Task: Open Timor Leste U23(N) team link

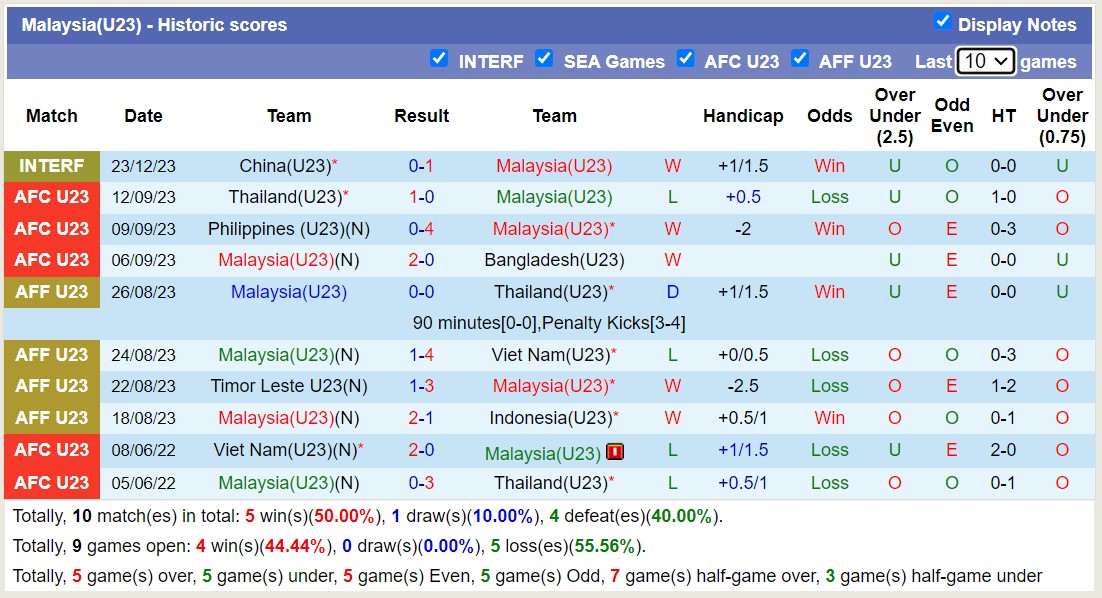Action: (289, 386)
